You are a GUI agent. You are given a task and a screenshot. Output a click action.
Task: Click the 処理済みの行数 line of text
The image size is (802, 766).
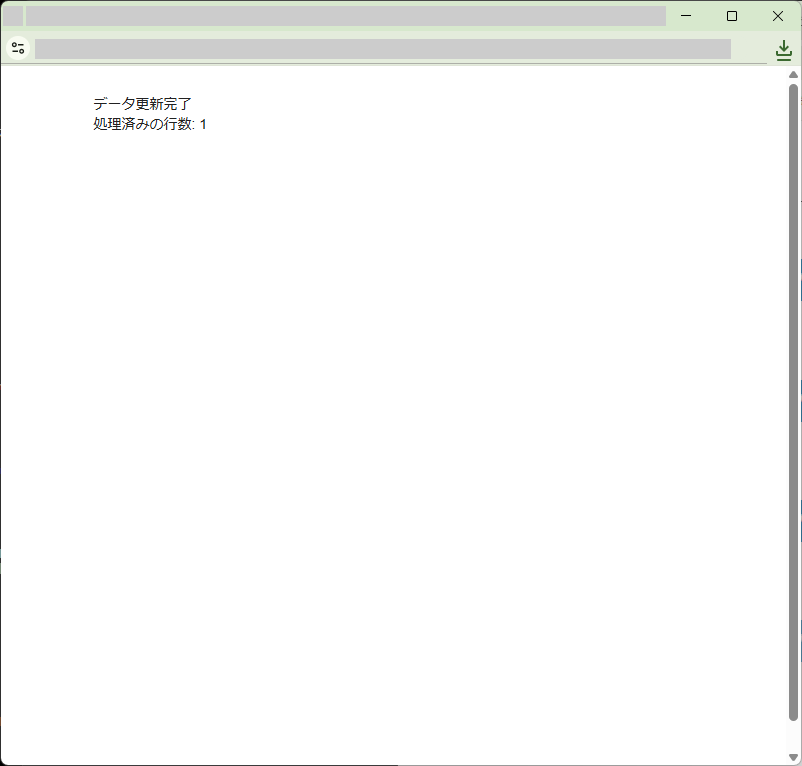[x=149, y=124]
